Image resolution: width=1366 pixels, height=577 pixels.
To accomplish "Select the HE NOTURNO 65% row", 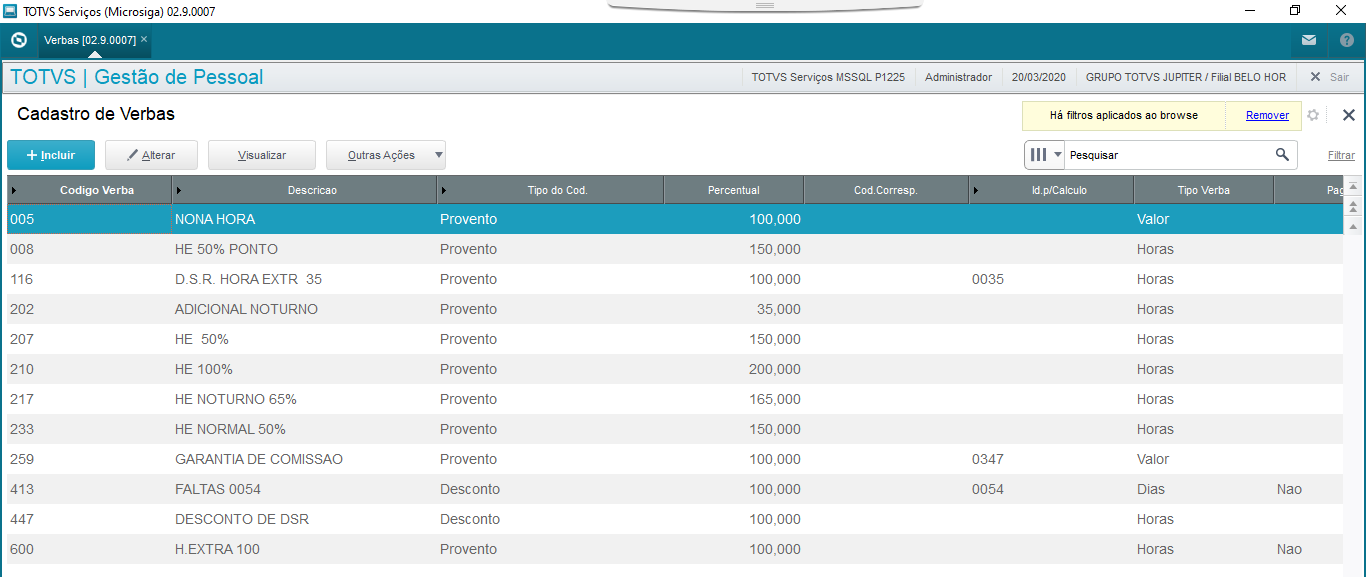I will [x=674, y=399].
